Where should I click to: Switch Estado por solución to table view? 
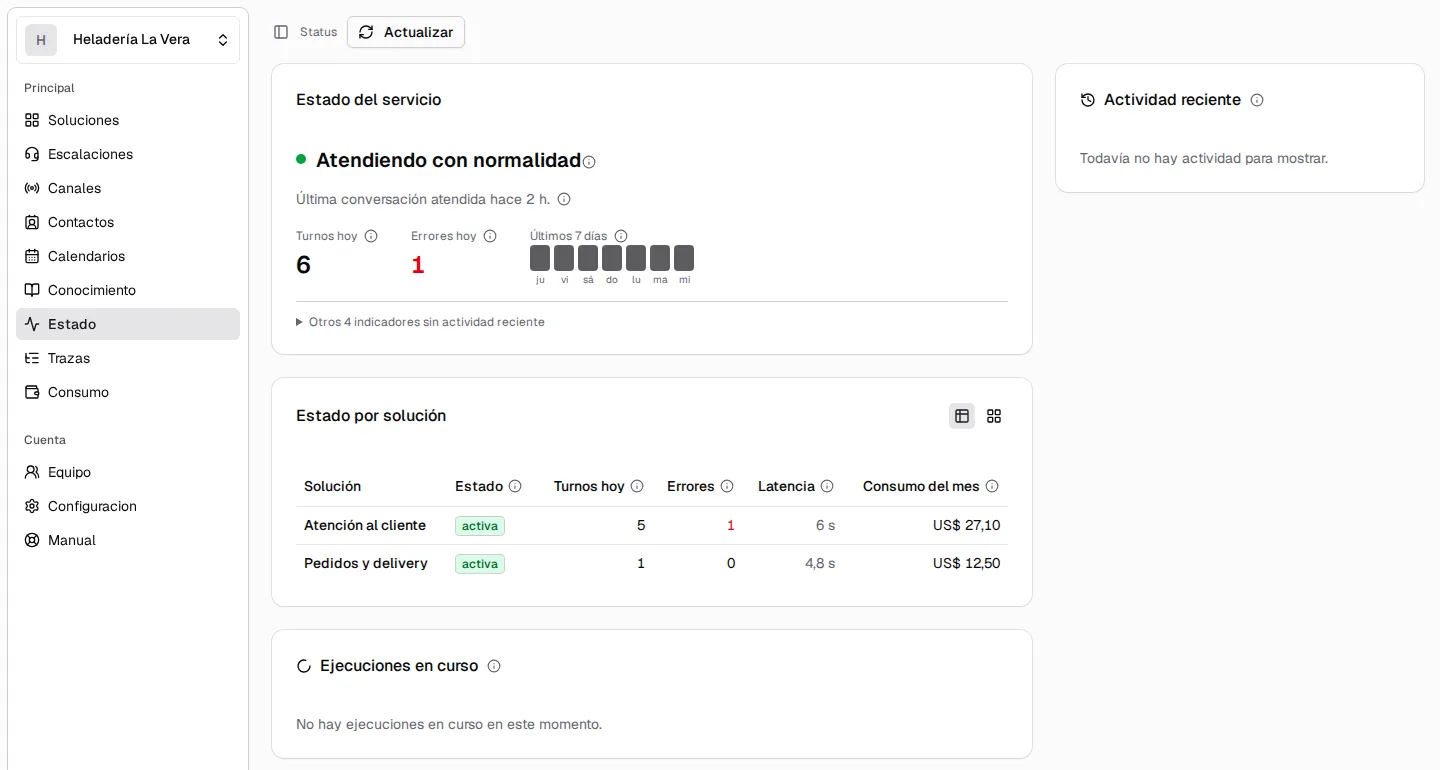coord(962,416)
